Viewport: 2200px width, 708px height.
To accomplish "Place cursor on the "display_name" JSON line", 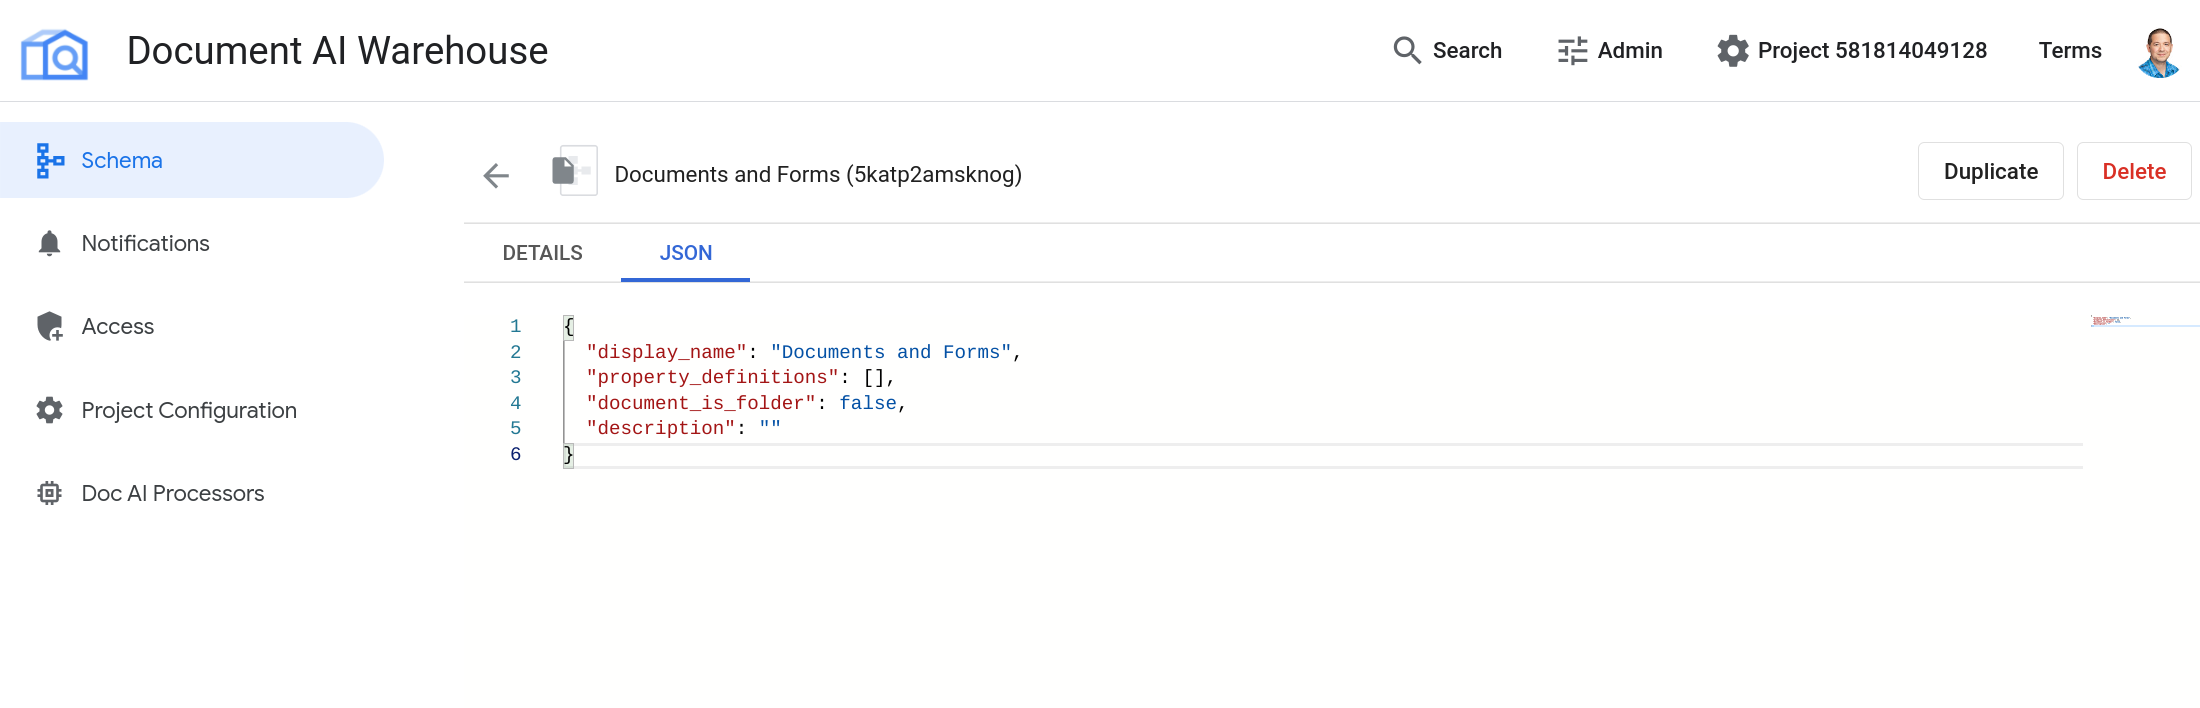I will (800, 352).
